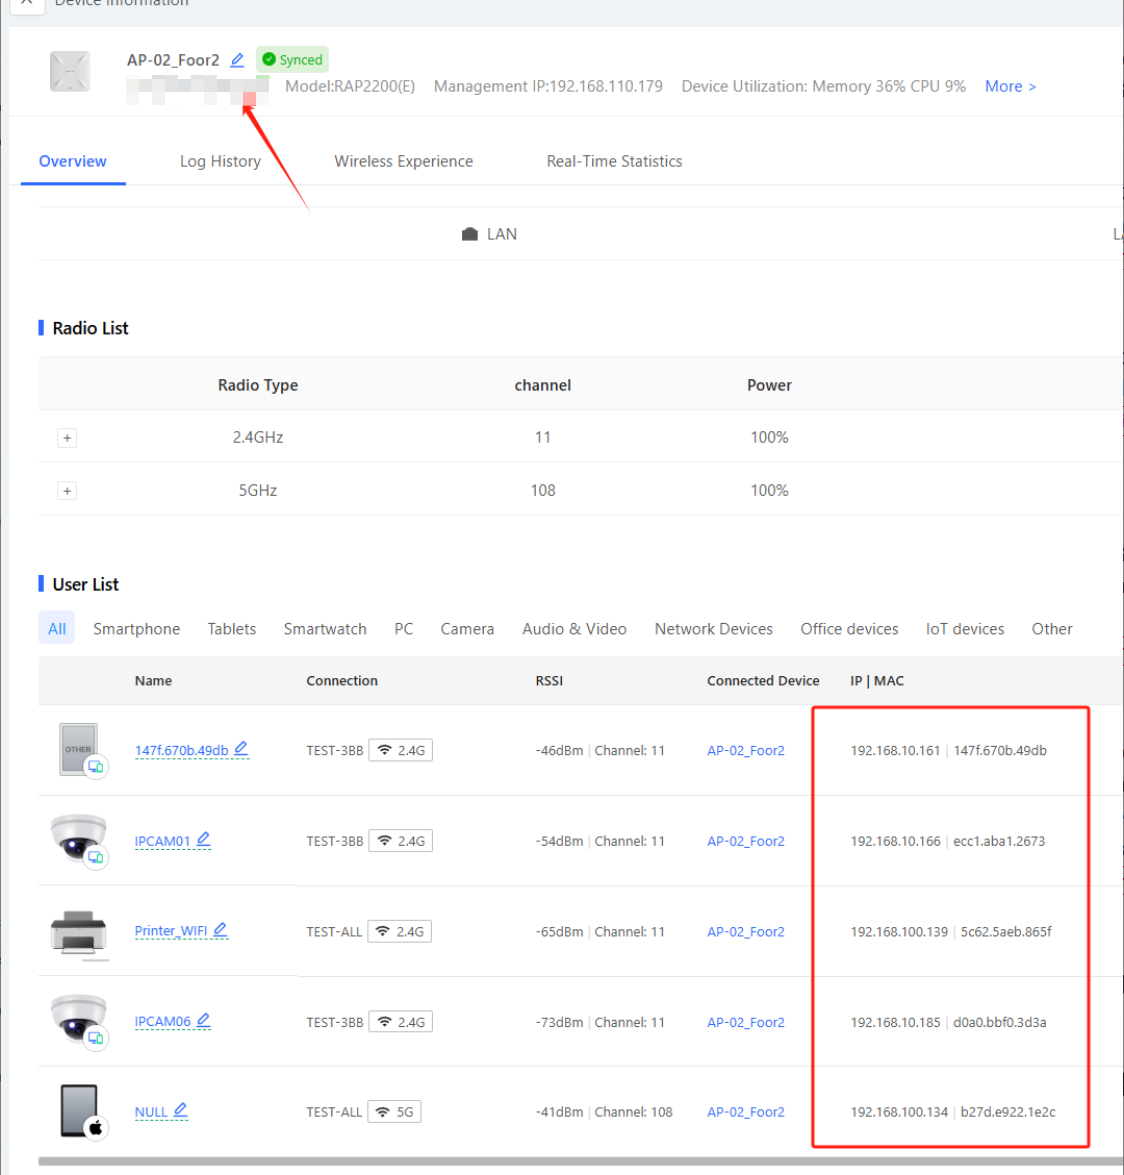Screen dimensions: 1124x1175
Task: Click pencil icon next to NULL device
Action: (181, 1111)
